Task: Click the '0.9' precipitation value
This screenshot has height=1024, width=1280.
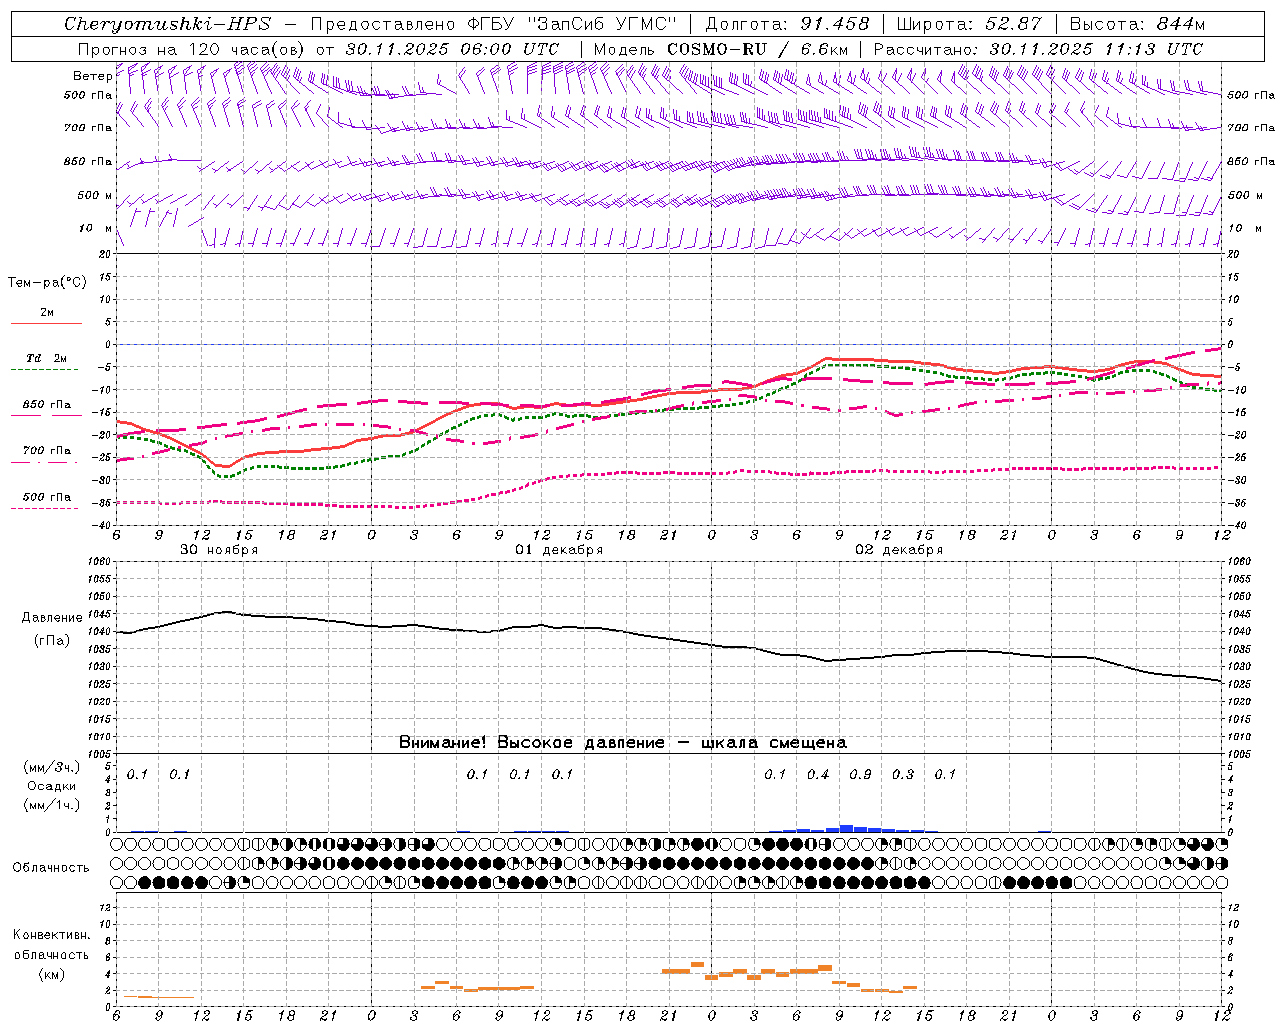Action: pos(860,774)
